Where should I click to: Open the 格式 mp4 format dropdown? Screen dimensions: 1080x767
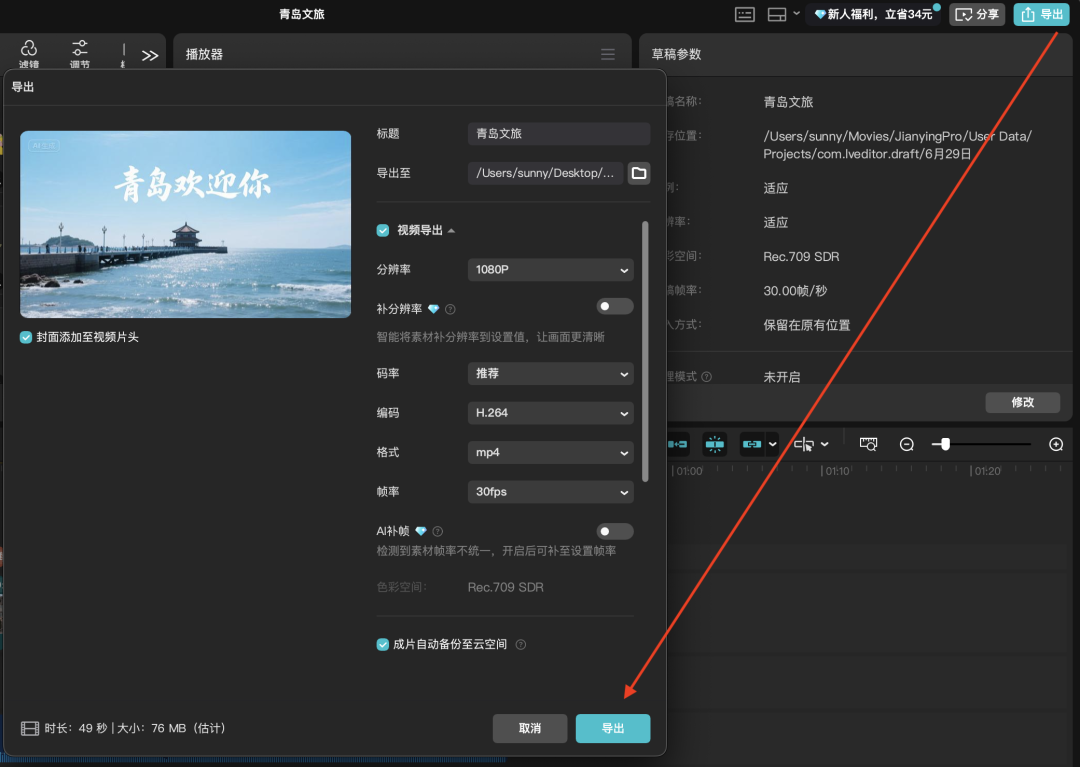(550, 452)
